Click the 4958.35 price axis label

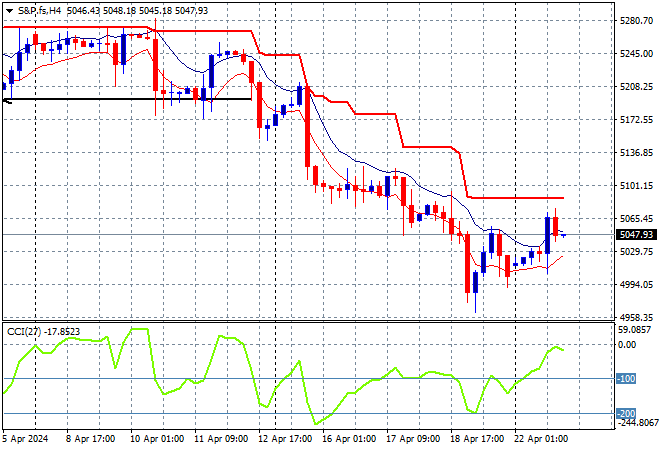point(636,317)
